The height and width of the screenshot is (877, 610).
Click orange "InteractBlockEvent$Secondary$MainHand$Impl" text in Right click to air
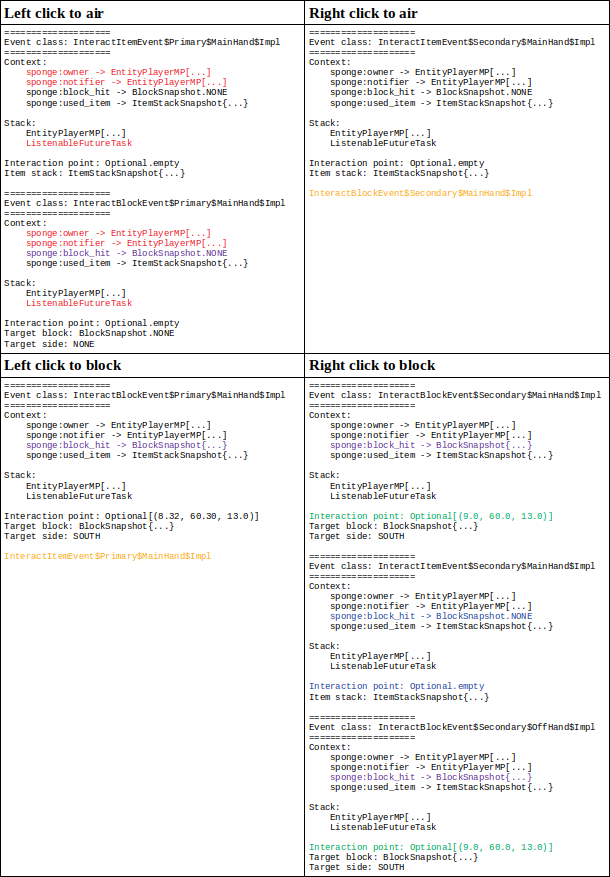(420, 193)
